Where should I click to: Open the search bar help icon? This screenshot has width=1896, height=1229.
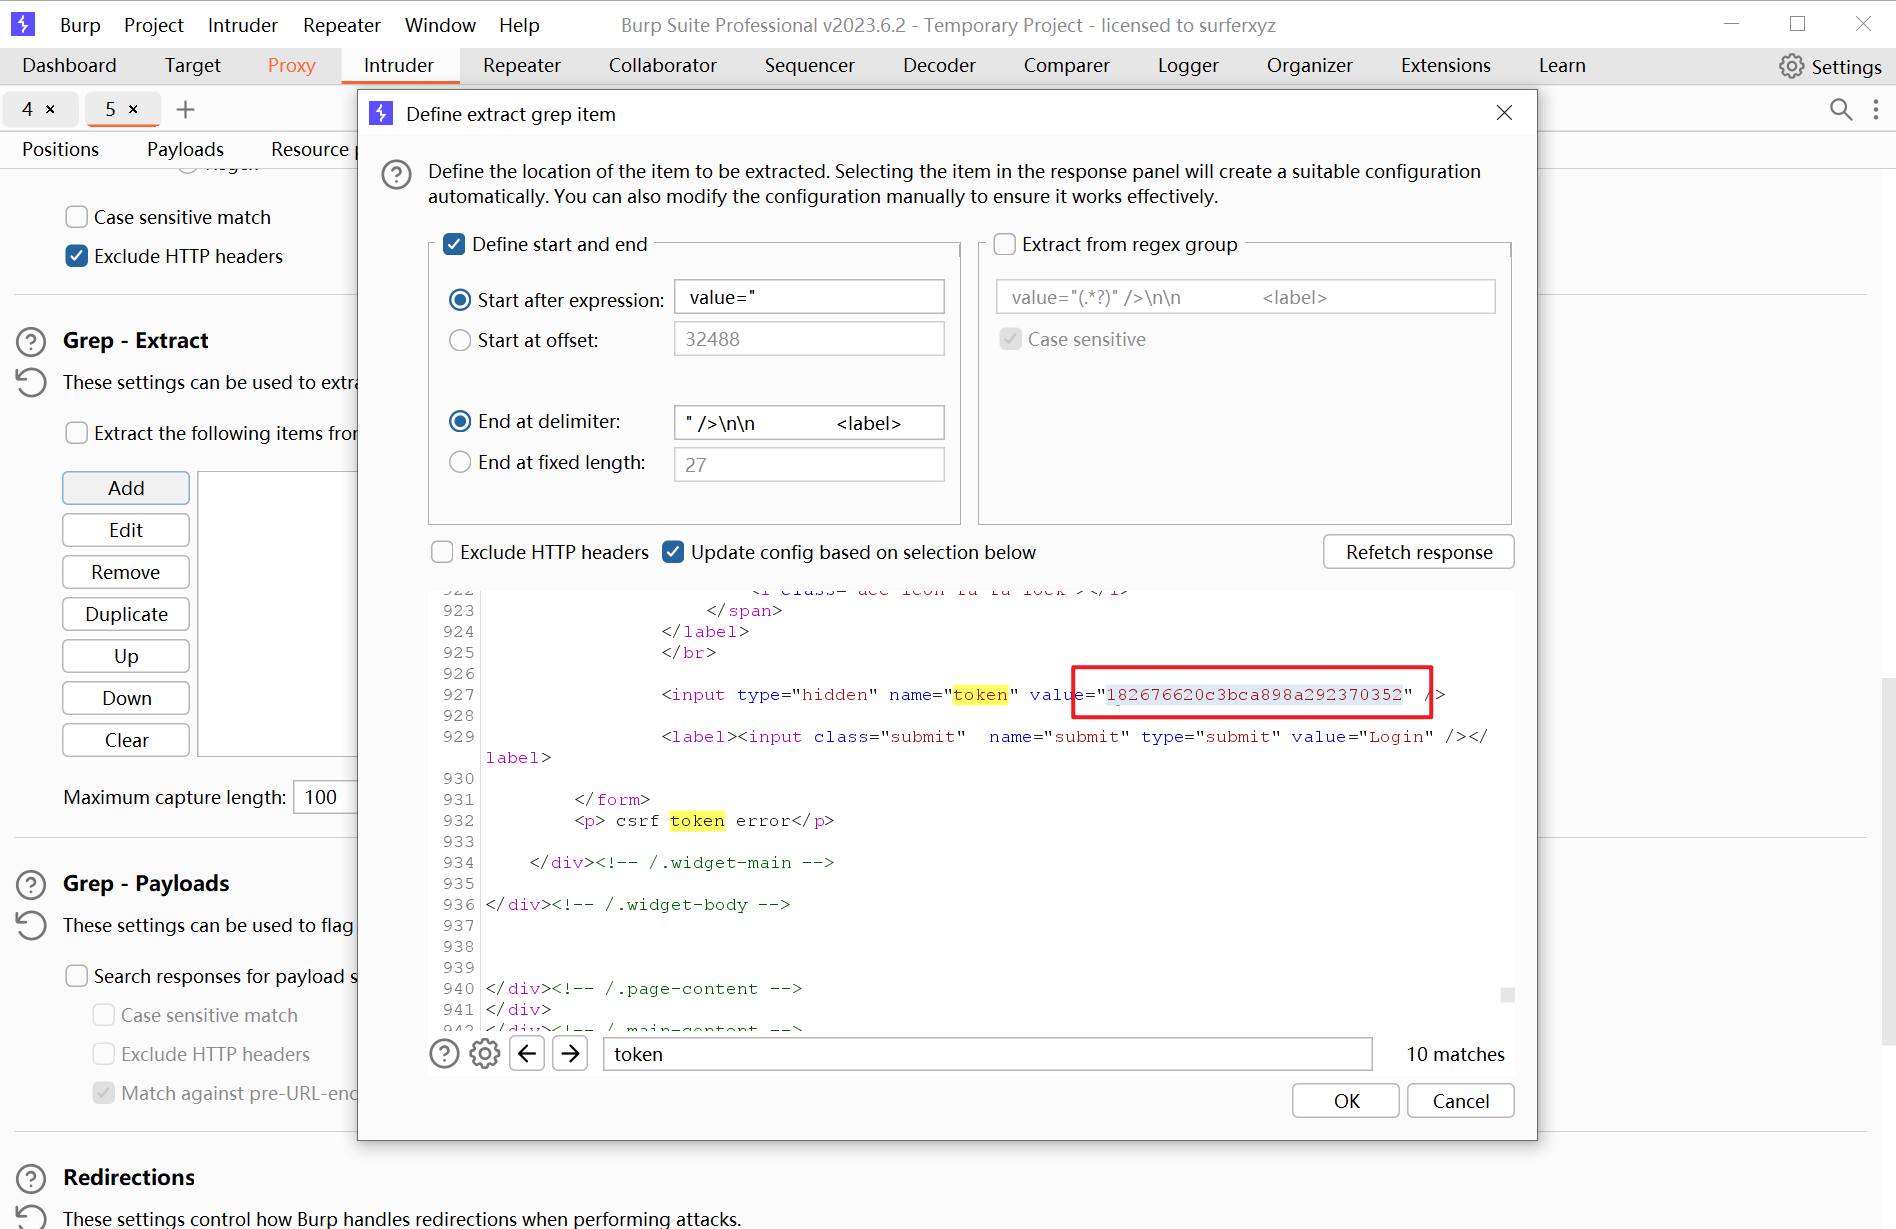444,1054
